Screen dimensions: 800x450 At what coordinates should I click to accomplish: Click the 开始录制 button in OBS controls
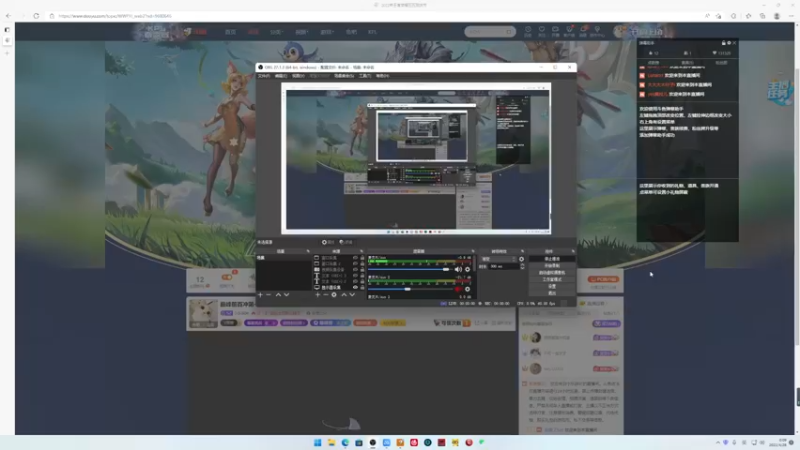click(x=552, y=266)
